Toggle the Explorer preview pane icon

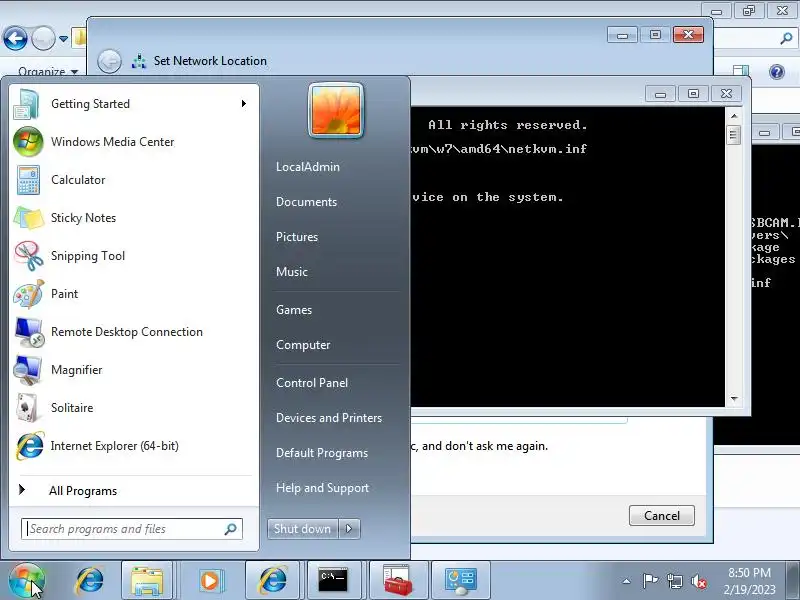point(740,71)
